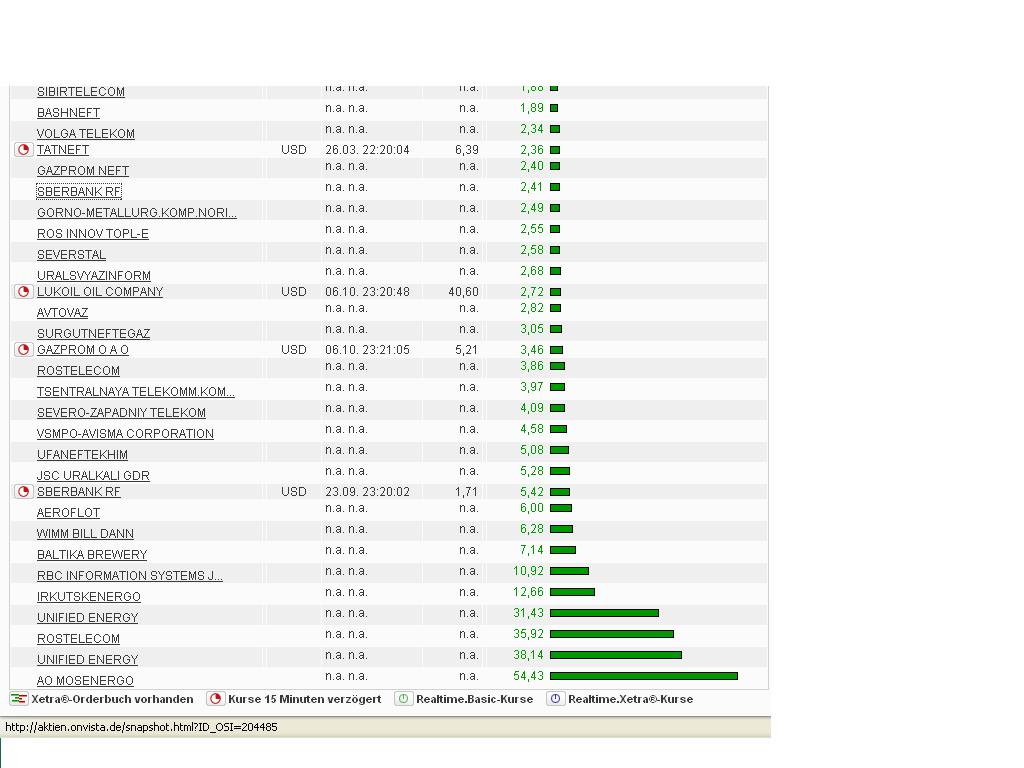Open the GAZPROM NEFT link
Viewport: 1024px width, 768px height.
pyautogui.click(x=83, y=170)
